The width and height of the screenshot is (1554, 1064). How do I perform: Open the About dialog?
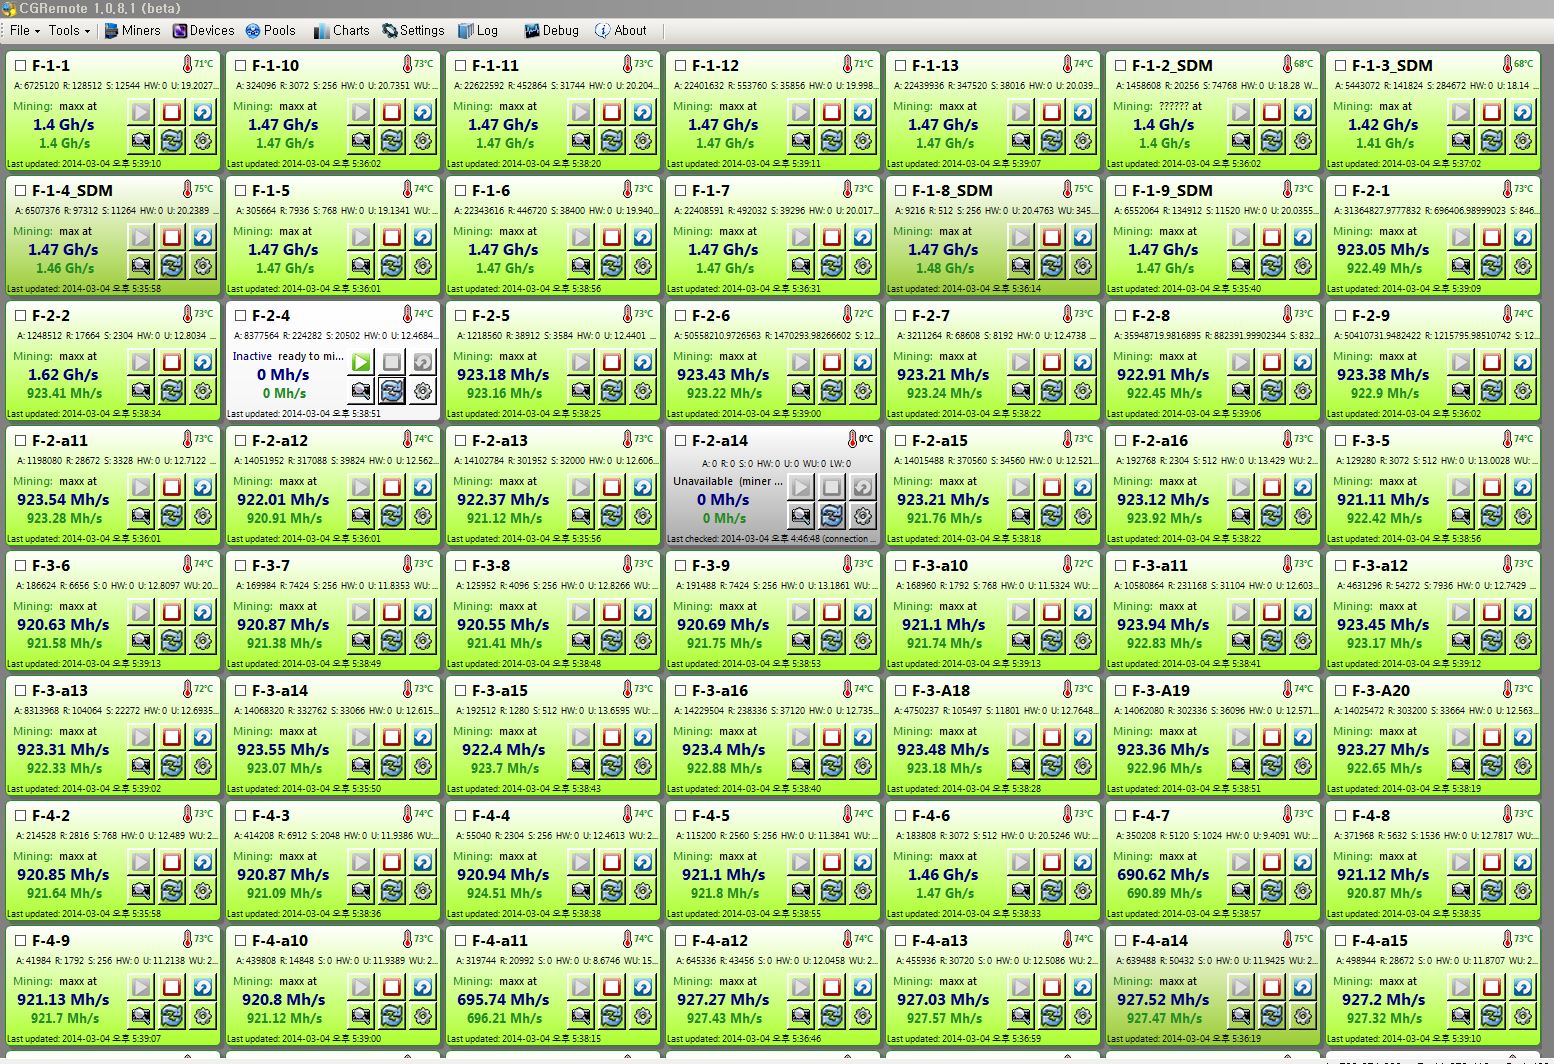620,30
